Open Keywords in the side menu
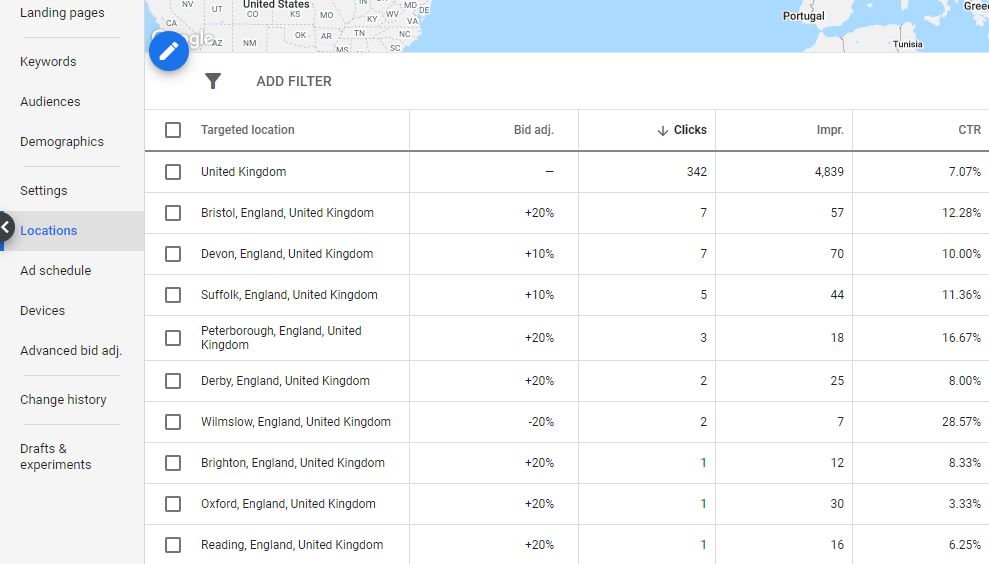 click(48, 62)
